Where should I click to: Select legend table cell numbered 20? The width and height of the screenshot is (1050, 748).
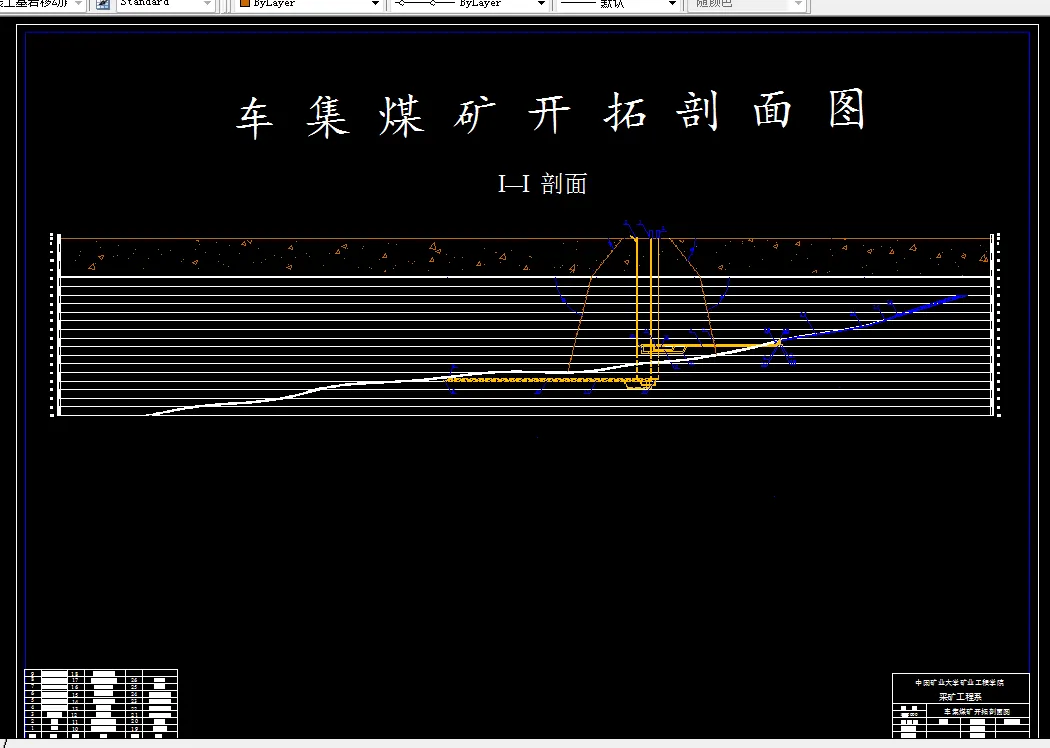click(x=134, y=721)
